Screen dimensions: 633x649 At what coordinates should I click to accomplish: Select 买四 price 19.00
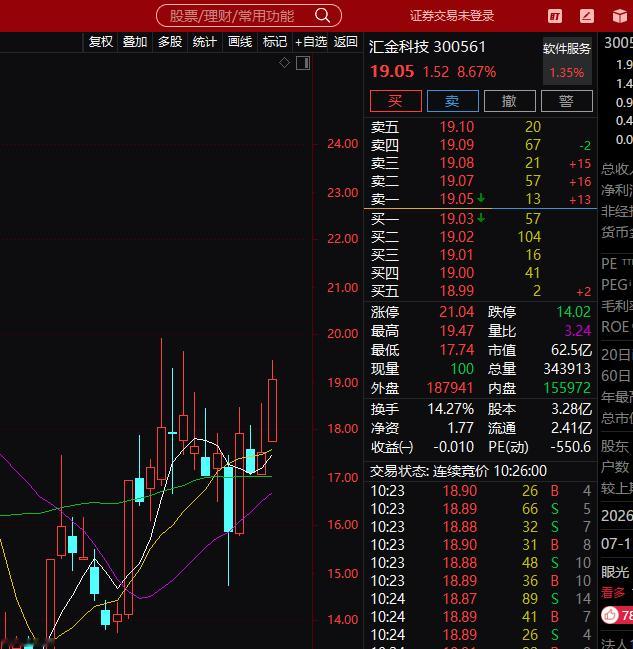tap(457, 273)
